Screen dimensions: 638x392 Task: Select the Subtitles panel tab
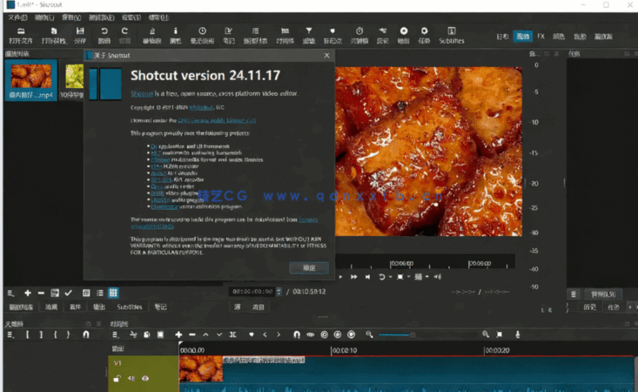tap(129, 307)
